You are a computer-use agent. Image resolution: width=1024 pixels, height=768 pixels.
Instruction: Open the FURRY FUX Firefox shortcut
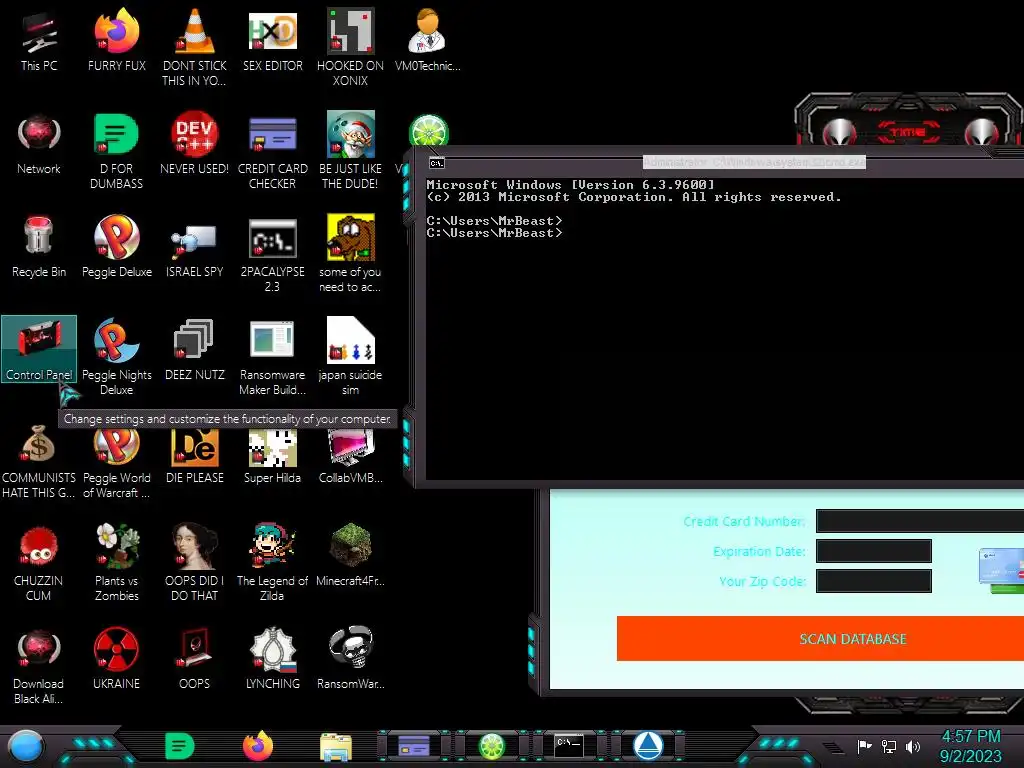pyautogui.click(x=116, y=40)
